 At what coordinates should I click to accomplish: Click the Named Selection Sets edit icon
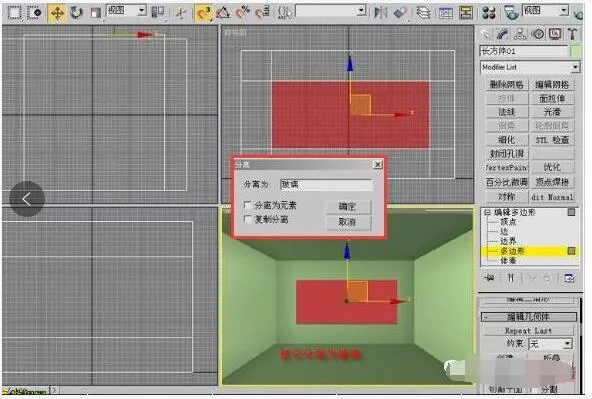pos(285,13)
